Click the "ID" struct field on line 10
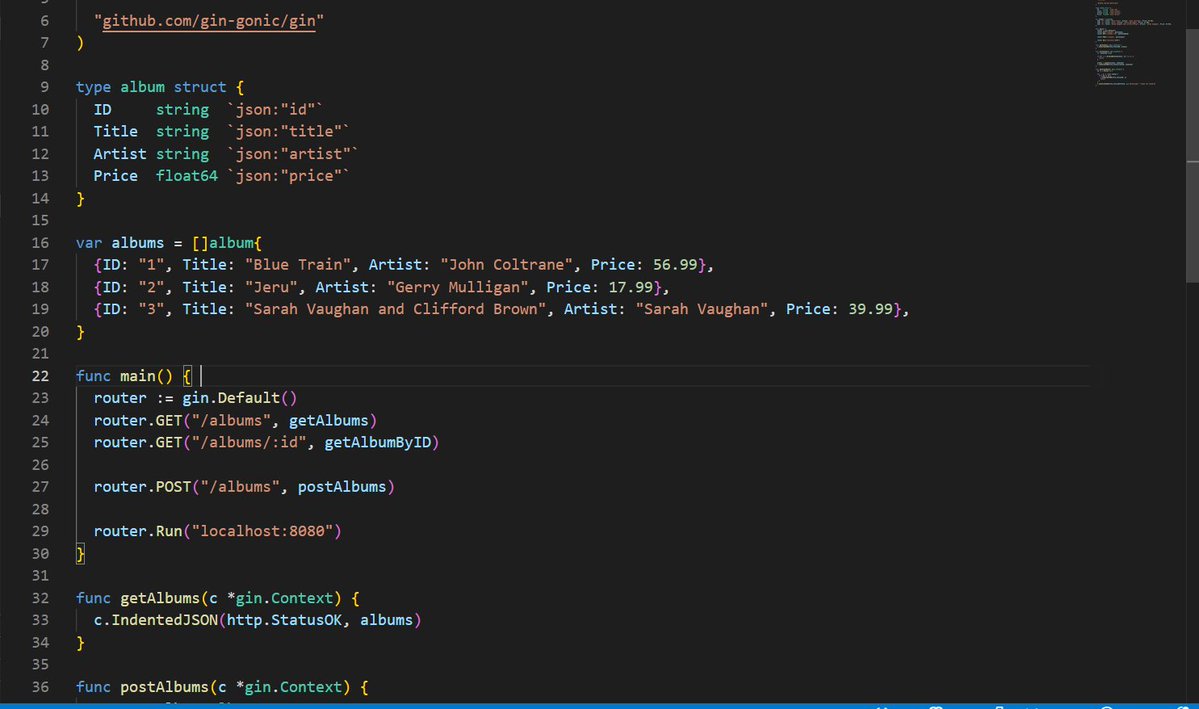 tap(102, 109)
